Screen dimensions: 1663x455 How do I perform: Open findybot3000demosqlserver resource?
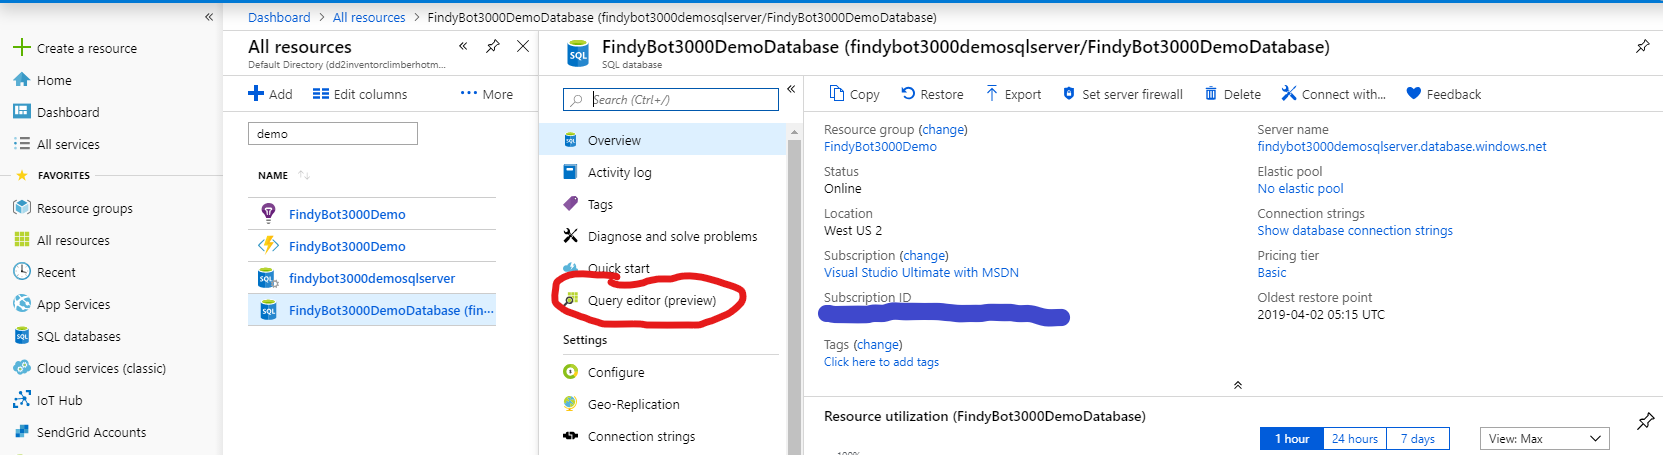(372, 278)
